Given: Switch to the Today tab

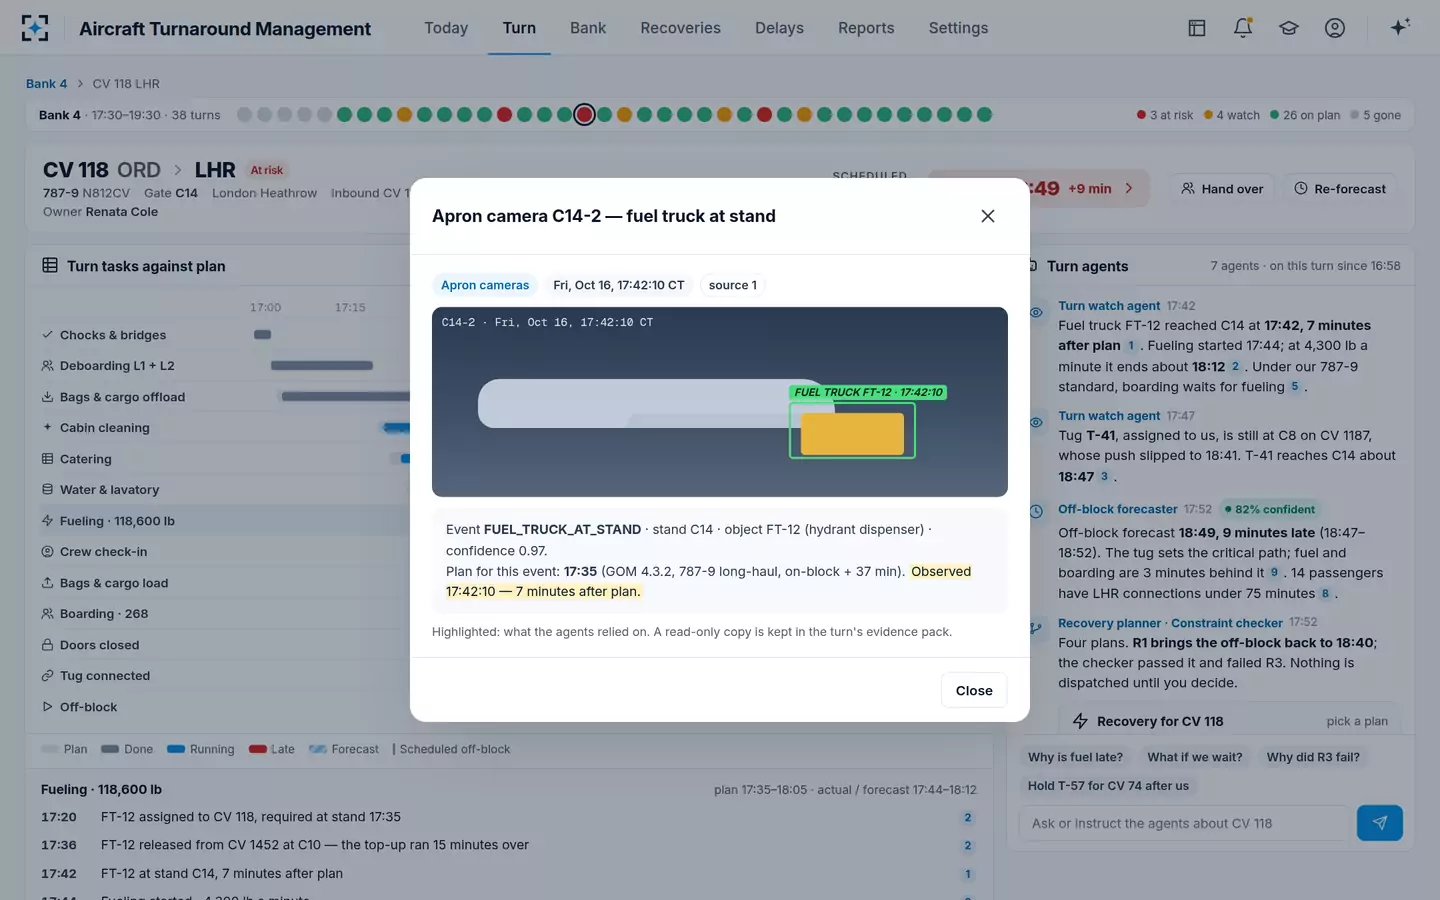Looking at the screenshot, I should click(x=446, y=28).
